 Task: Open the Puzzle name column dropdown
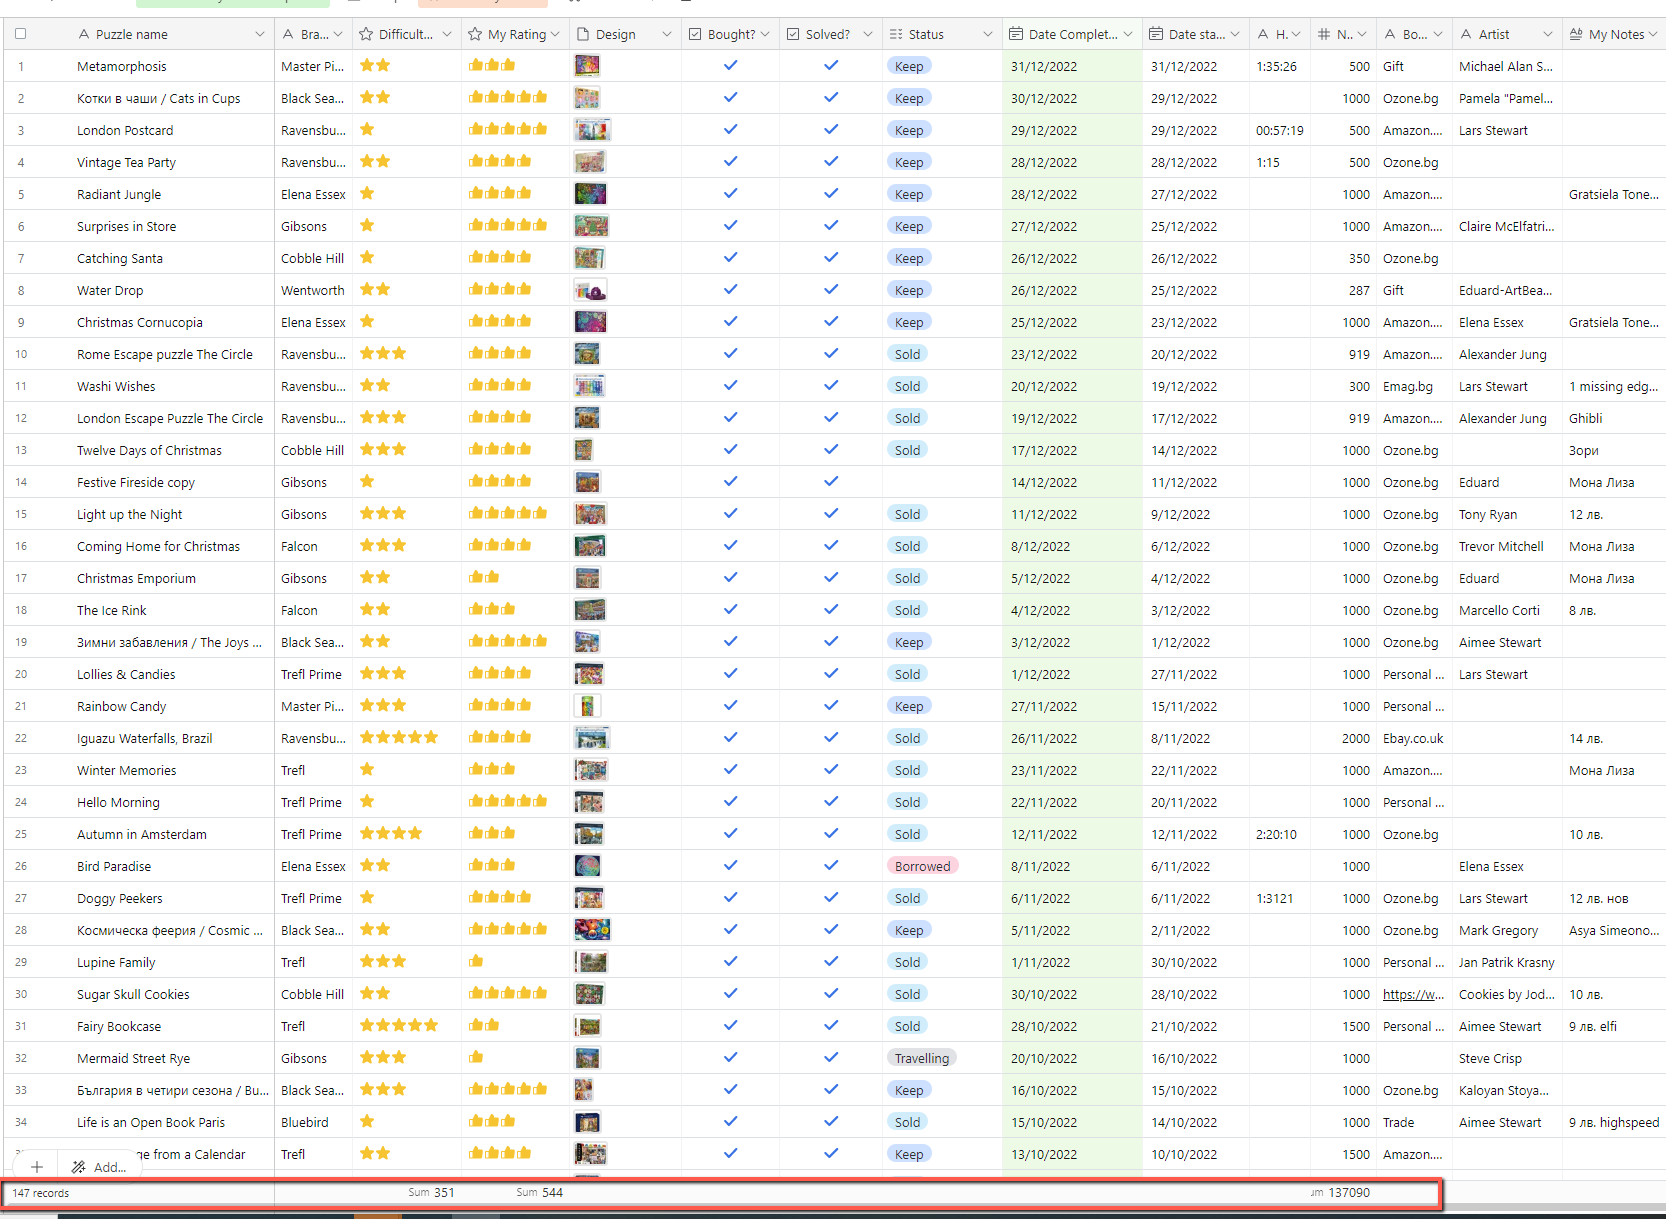[260, 34]
